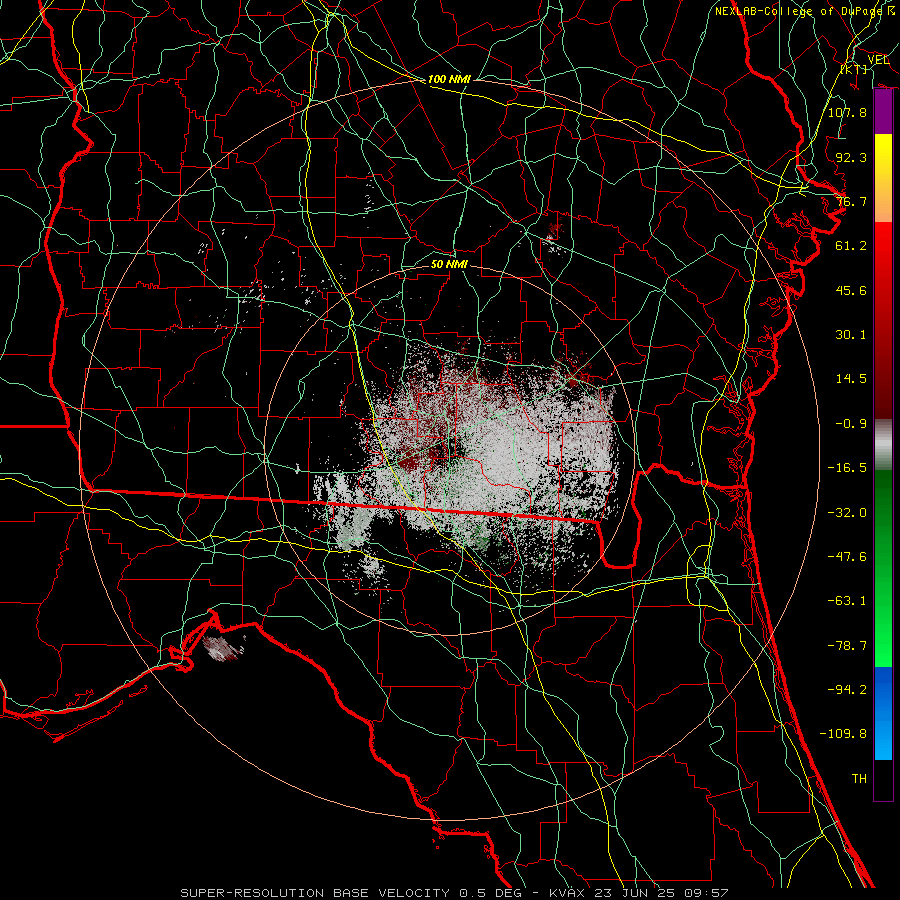The height and width of the screenshot is (900, 900).
Task: Click the -94.2 velocity legend value
Action: point(847,690)
